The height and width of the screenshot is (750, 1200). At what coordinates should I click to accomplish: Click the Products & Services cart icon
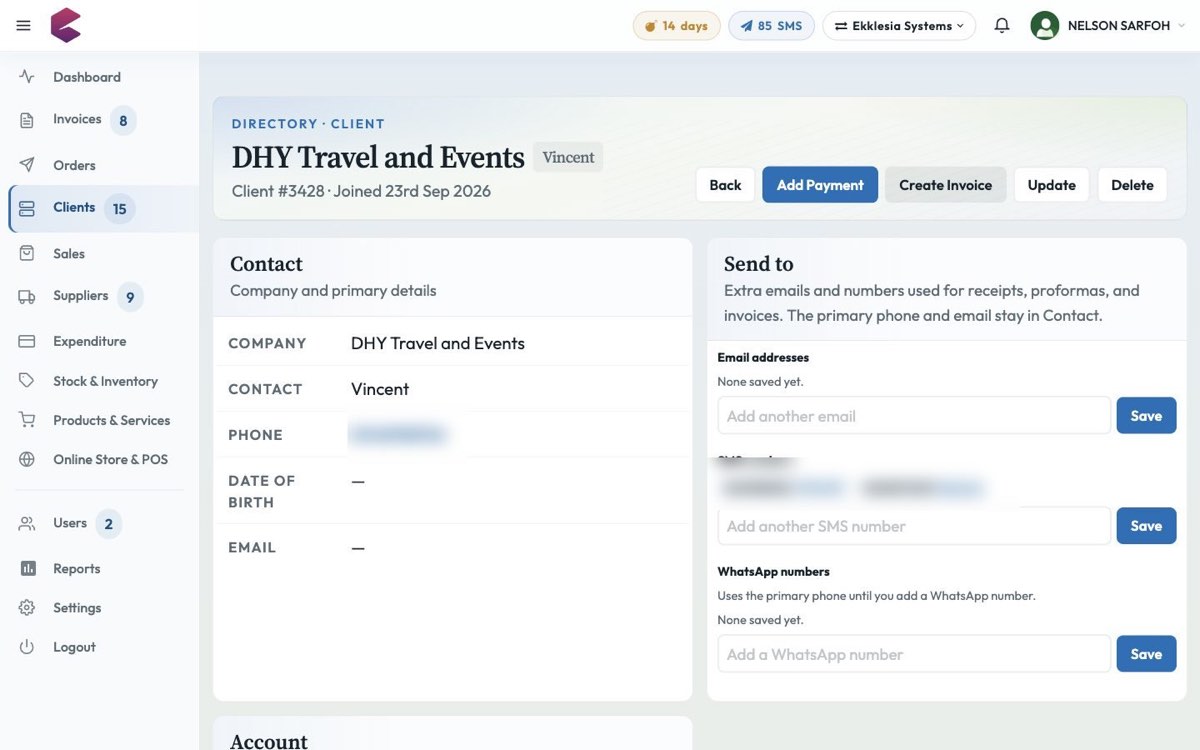click(27, 420)
